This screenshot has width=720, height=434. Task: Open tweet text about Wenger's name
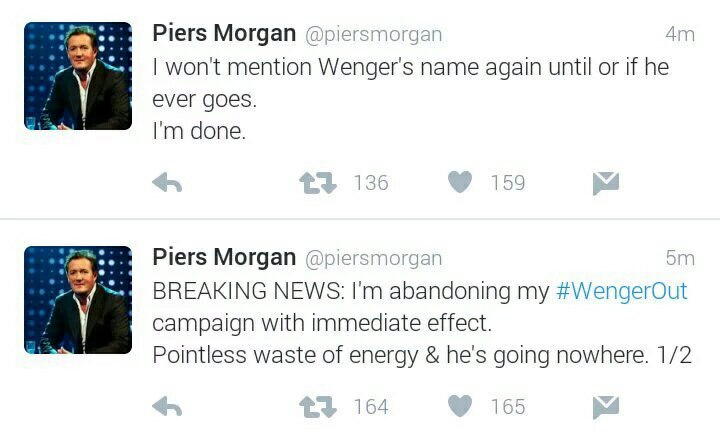pyautogui.click(x=410, y=69)
